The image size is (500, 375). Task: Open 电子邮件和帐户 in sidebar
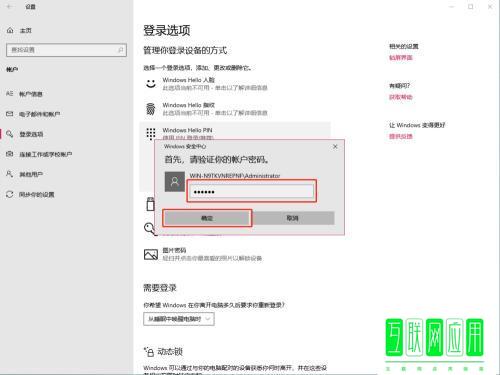39,114
